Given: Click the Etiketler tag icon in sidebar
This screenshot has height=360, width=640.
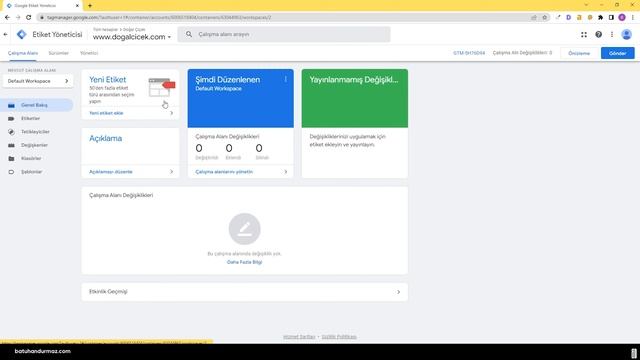Looking at the screenshot, I should pos(11,119).
